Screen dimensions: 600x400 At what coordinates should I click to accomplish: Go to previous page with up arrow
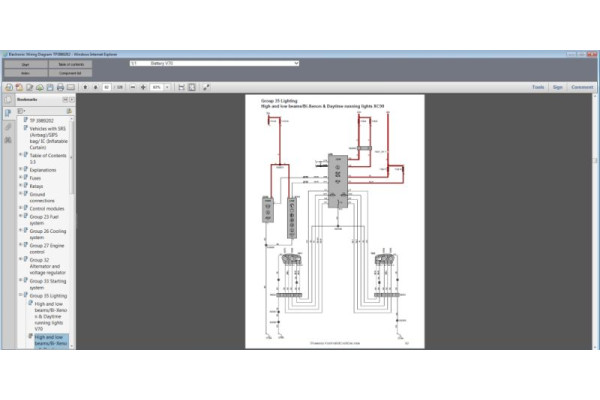click(84, 87)
